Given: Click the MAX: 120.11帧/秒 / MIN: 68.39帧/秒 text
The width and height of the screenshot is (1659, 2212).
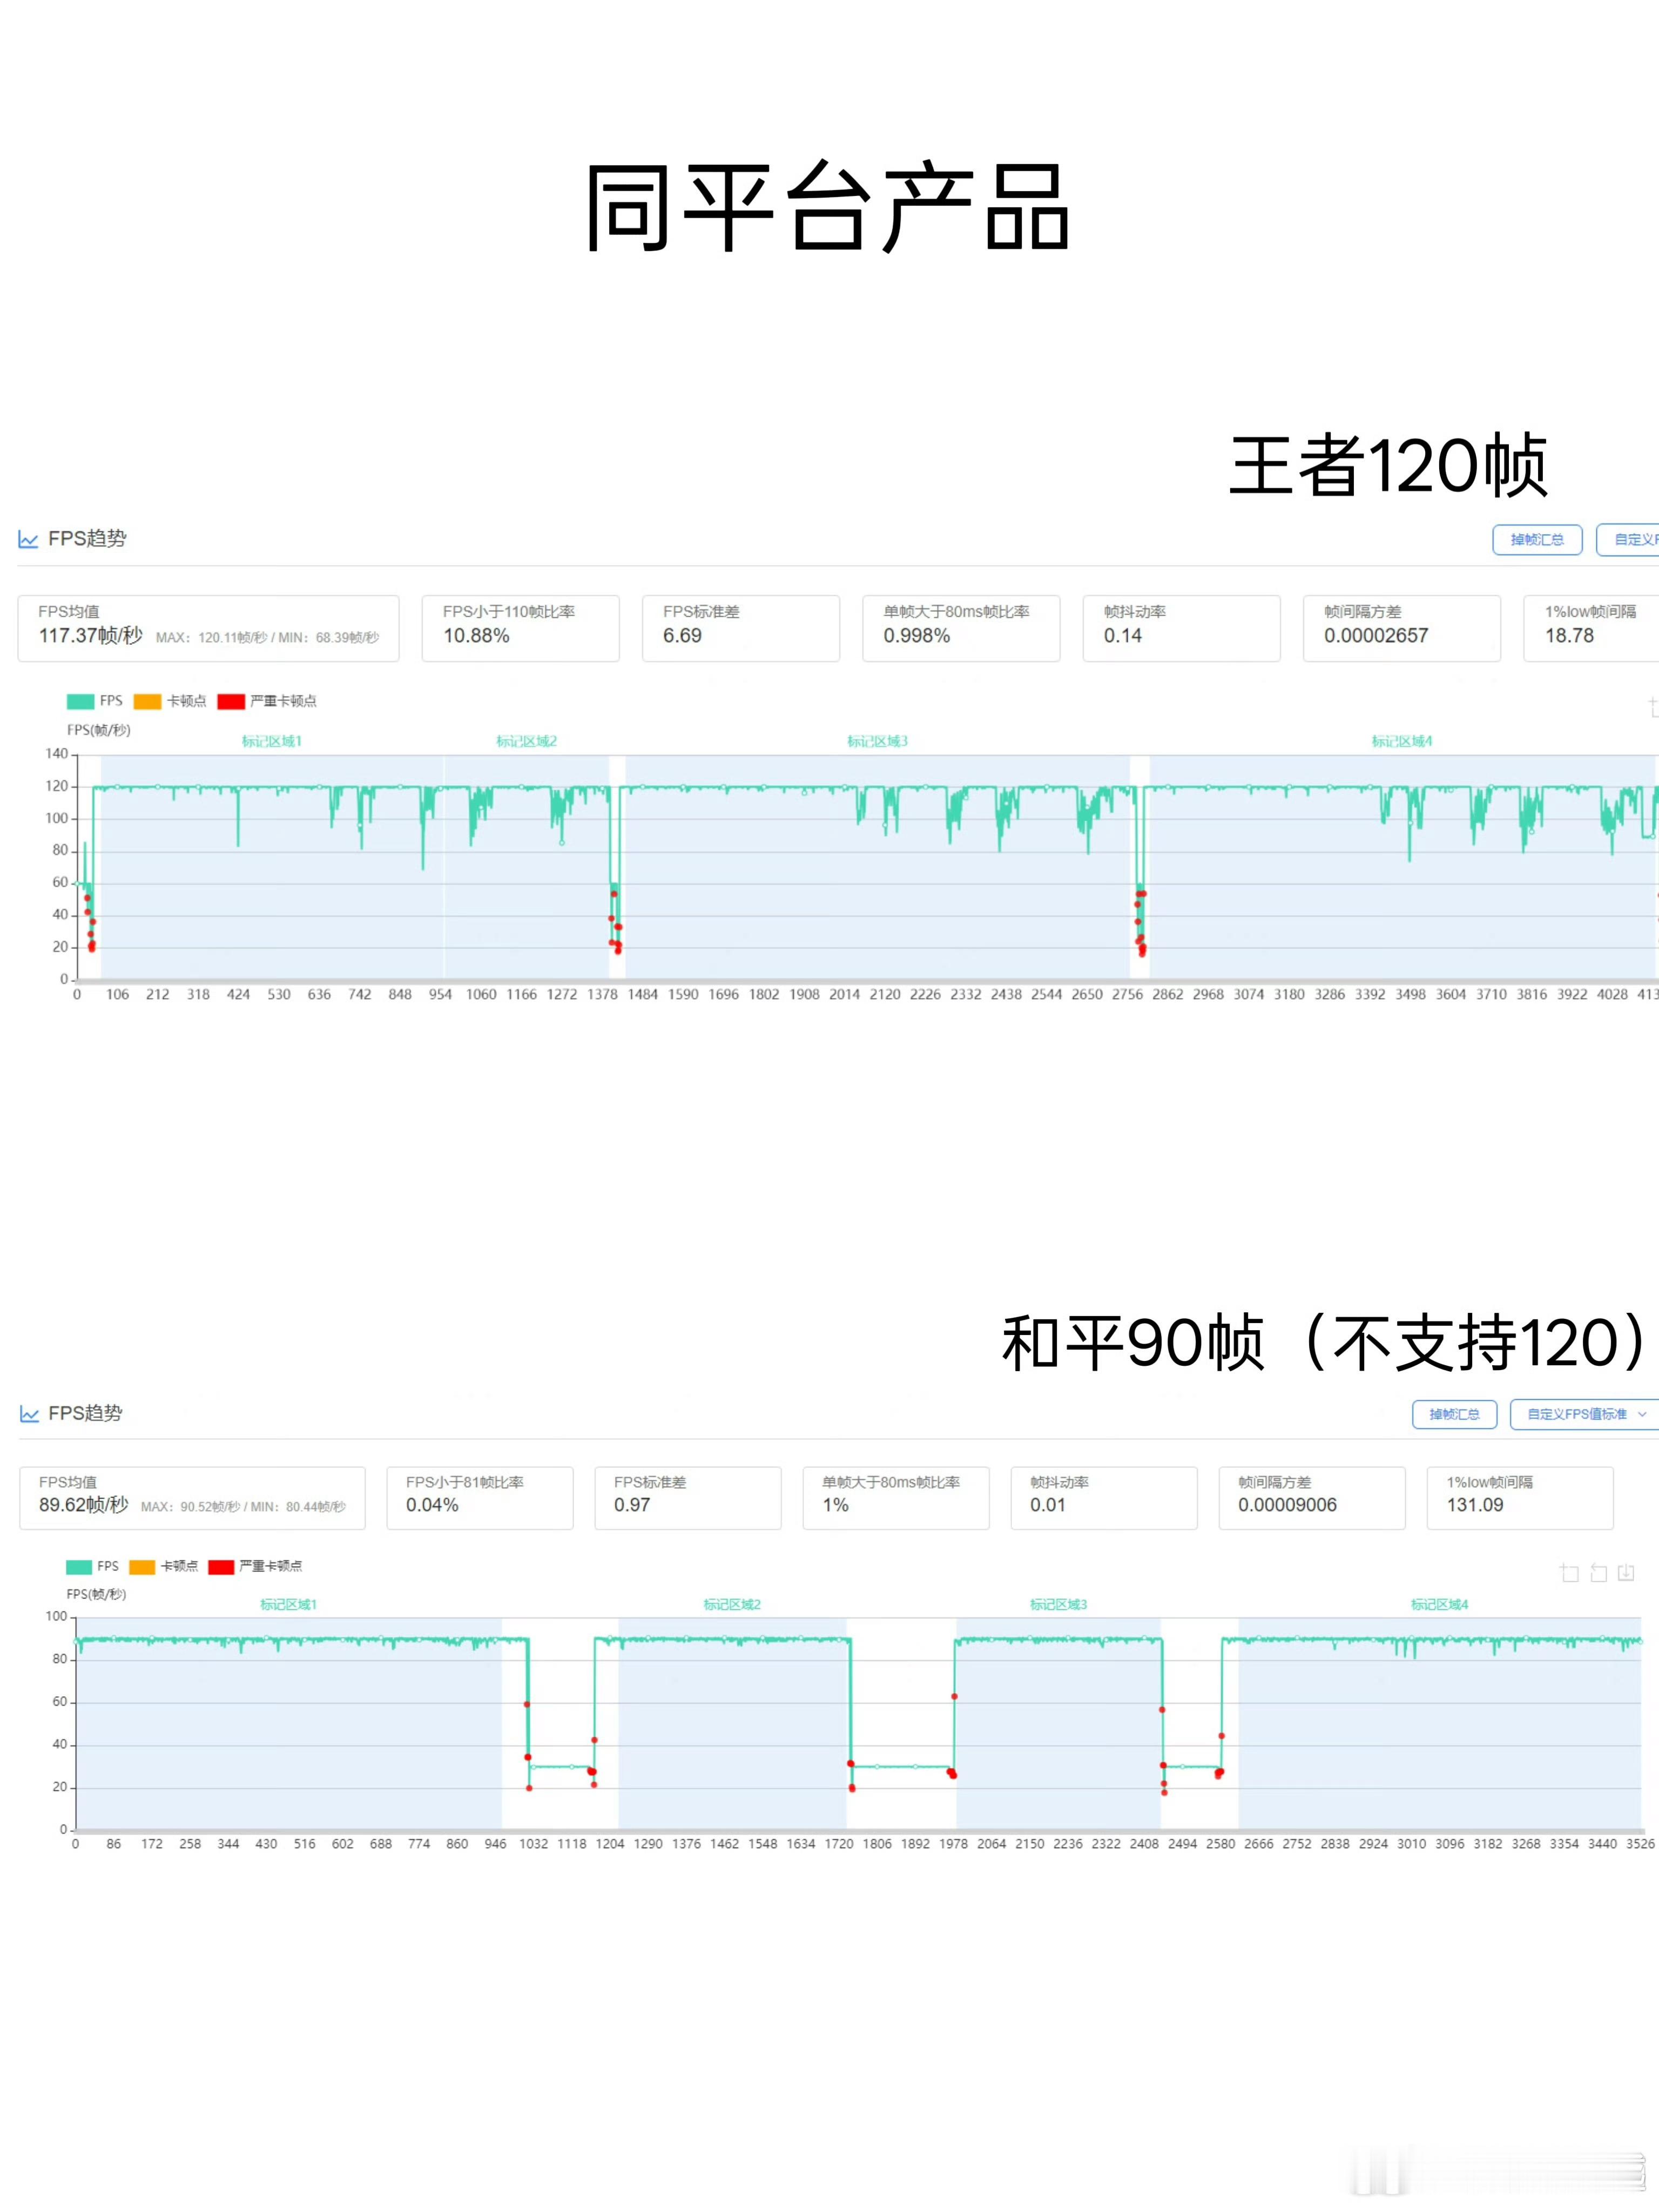Looking at the screenshot, I should point(267,638).
